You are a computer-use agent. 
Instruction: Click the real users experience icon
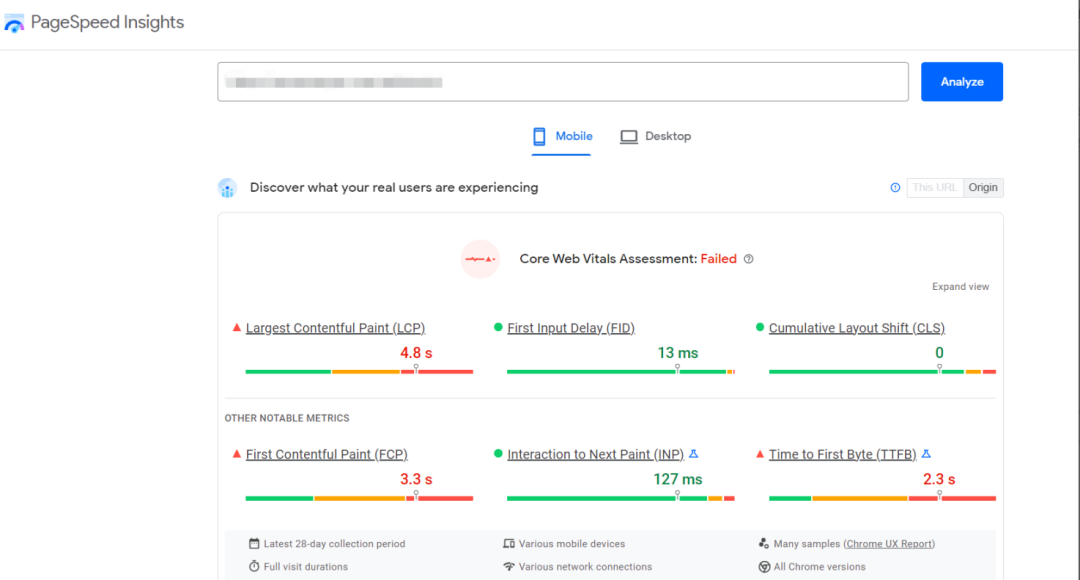227,188
